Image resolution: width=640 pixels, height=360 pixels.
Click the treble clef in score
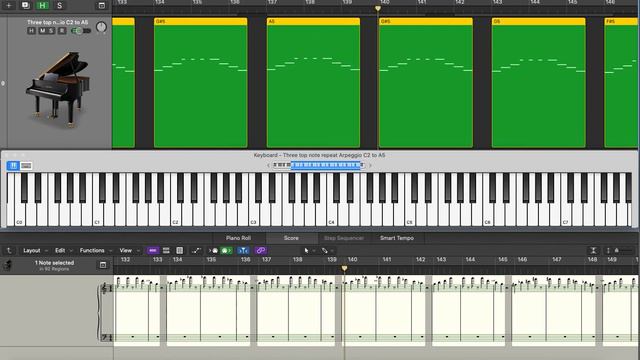[x=105, y=288]
